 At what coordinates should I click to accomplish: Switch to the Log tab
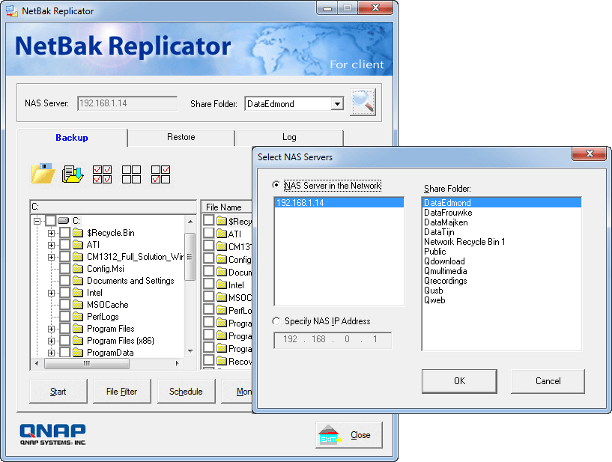(289, 137)
